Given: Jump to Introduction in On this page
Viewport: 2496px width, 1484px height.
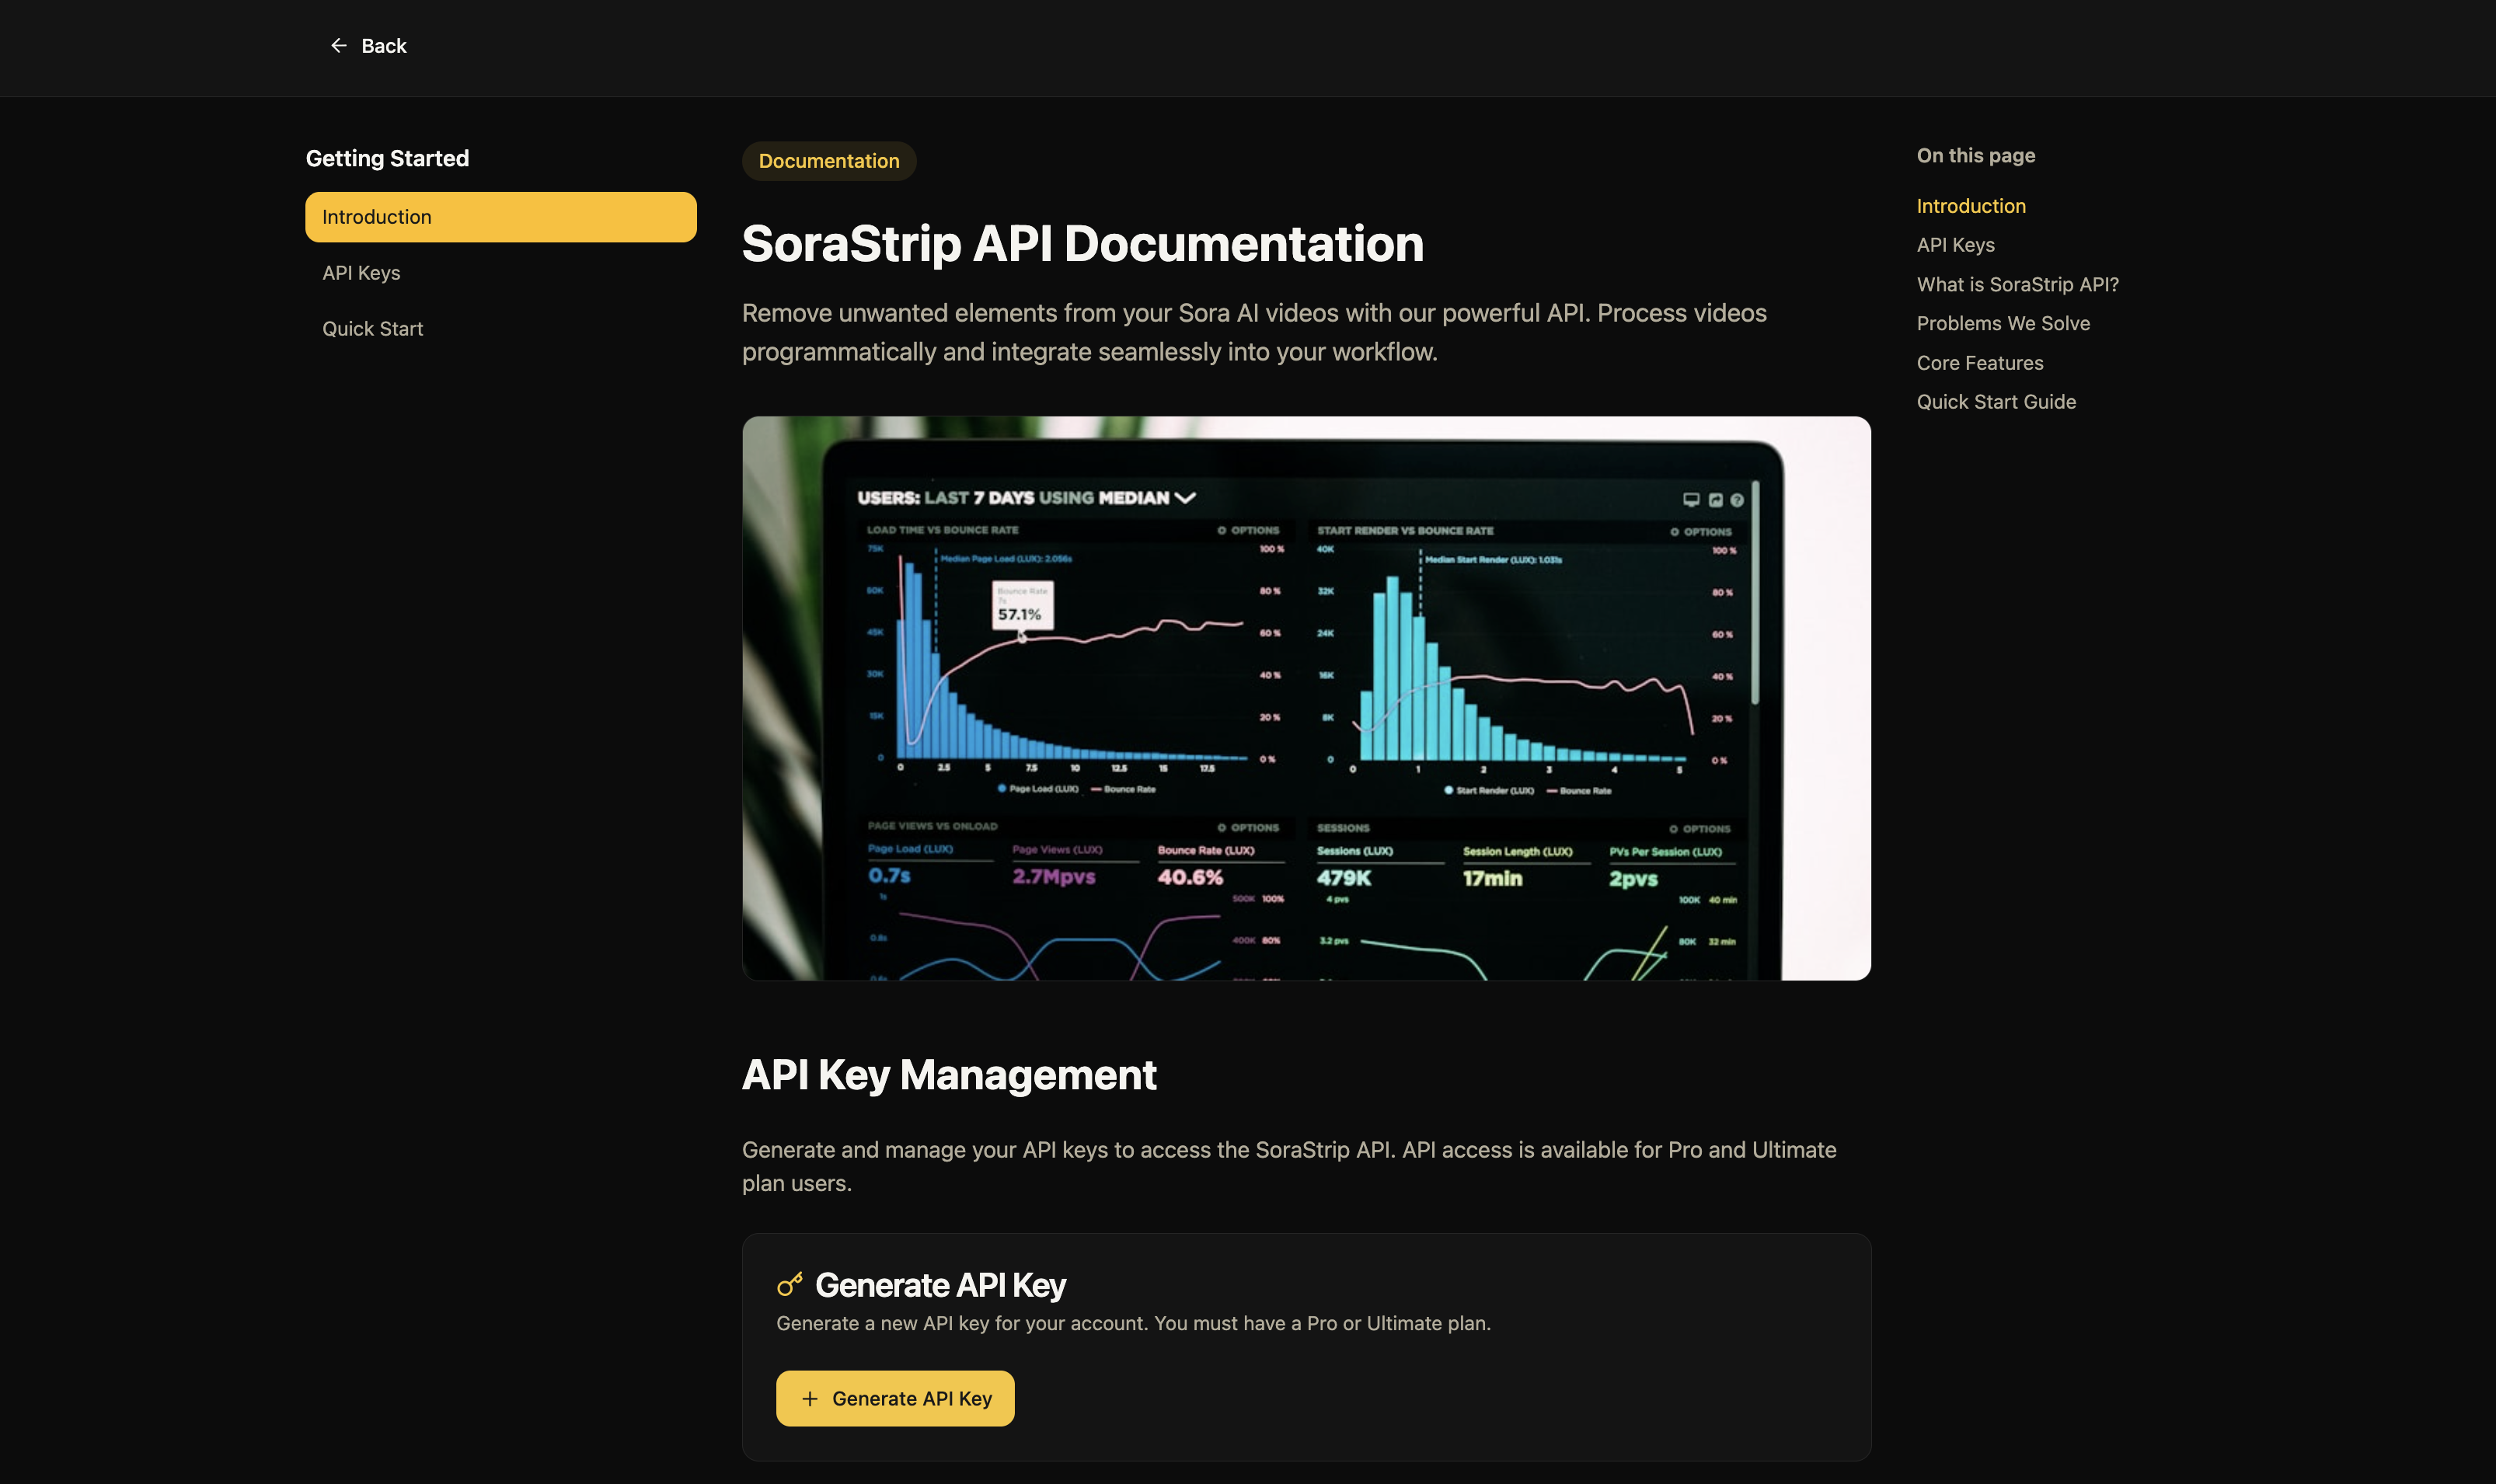Looking at the screenshot, I should coord(1970,206).
